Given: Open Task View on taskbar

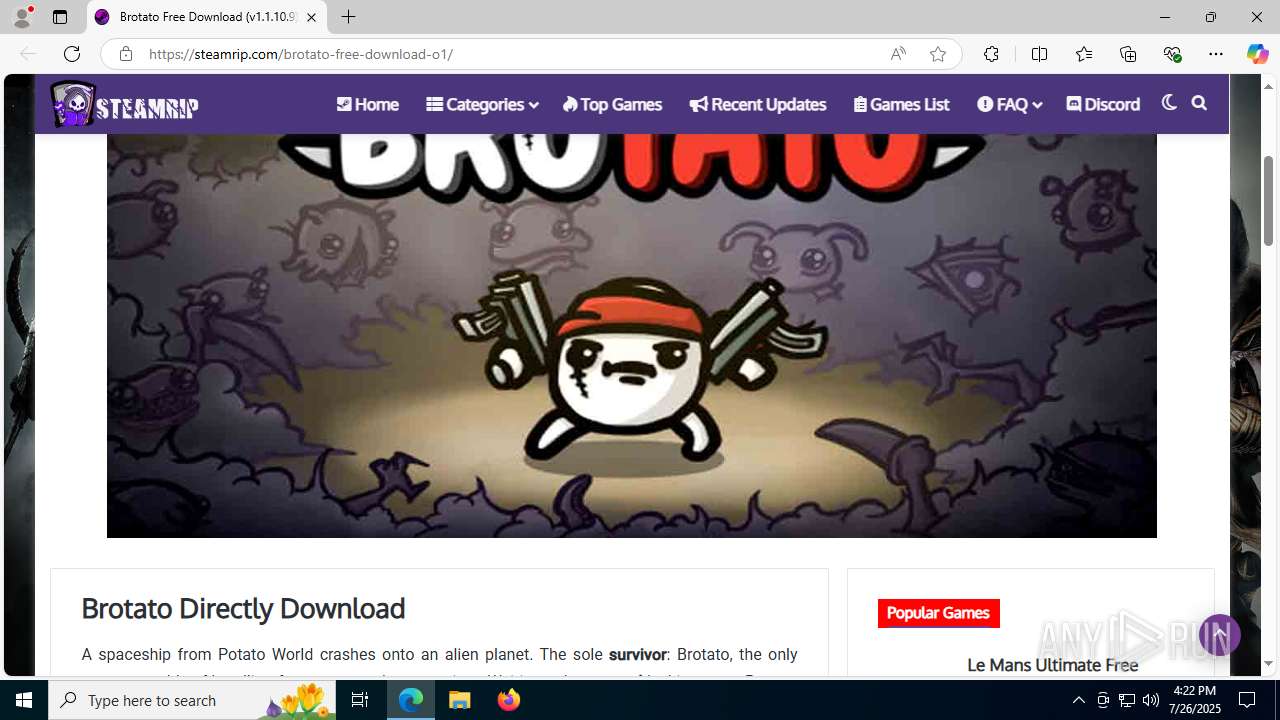Looking at the screenshot, I should (x=360, y=700).
